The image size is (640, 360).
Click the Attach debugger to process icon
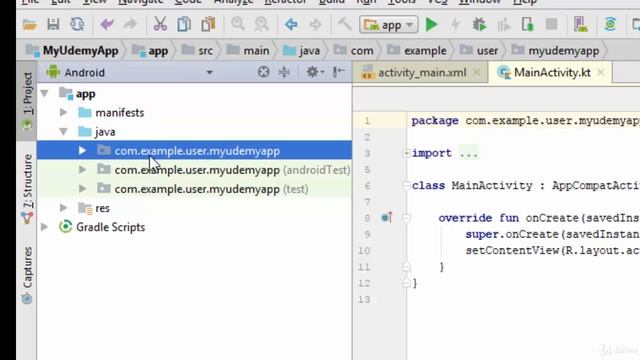(527, 24)
